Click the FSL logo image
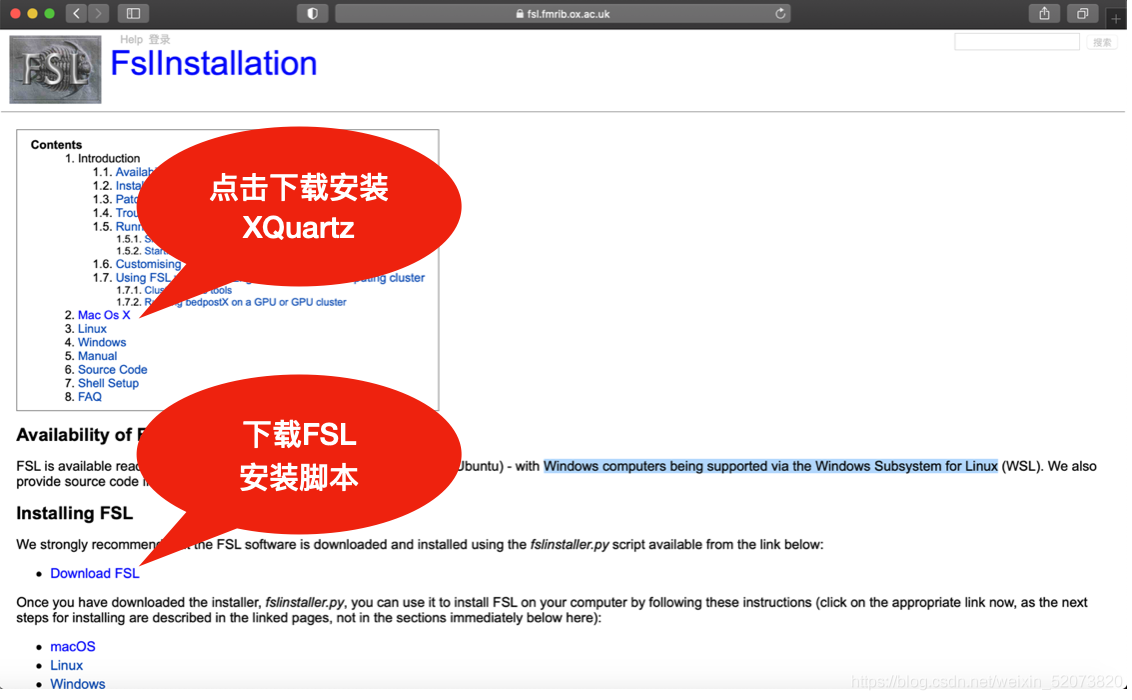The height and width of the screenshot is (700, 1132). coord(55,69)
